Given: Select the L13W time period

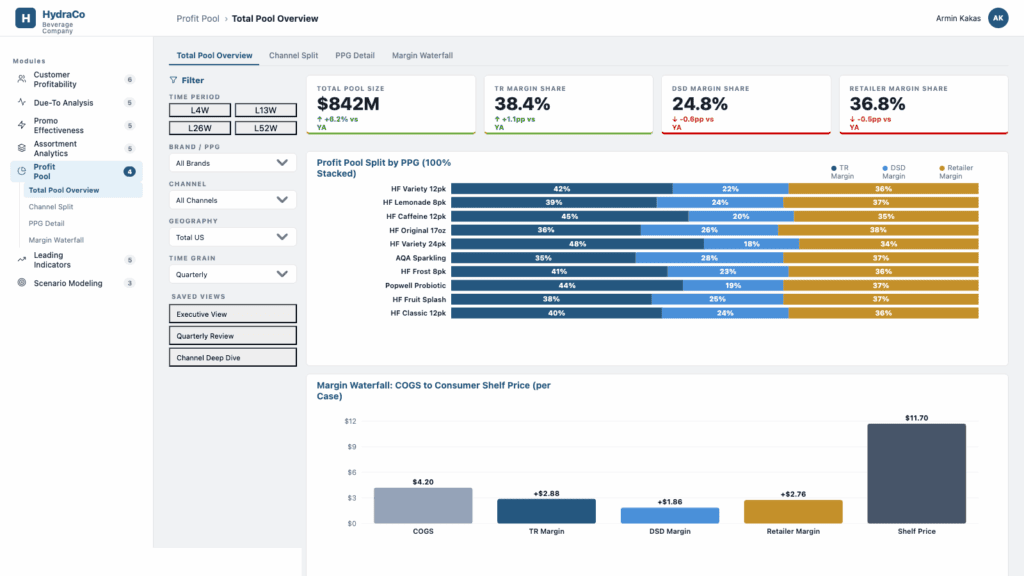Looking at the screenshot, I should pos(266,110).
